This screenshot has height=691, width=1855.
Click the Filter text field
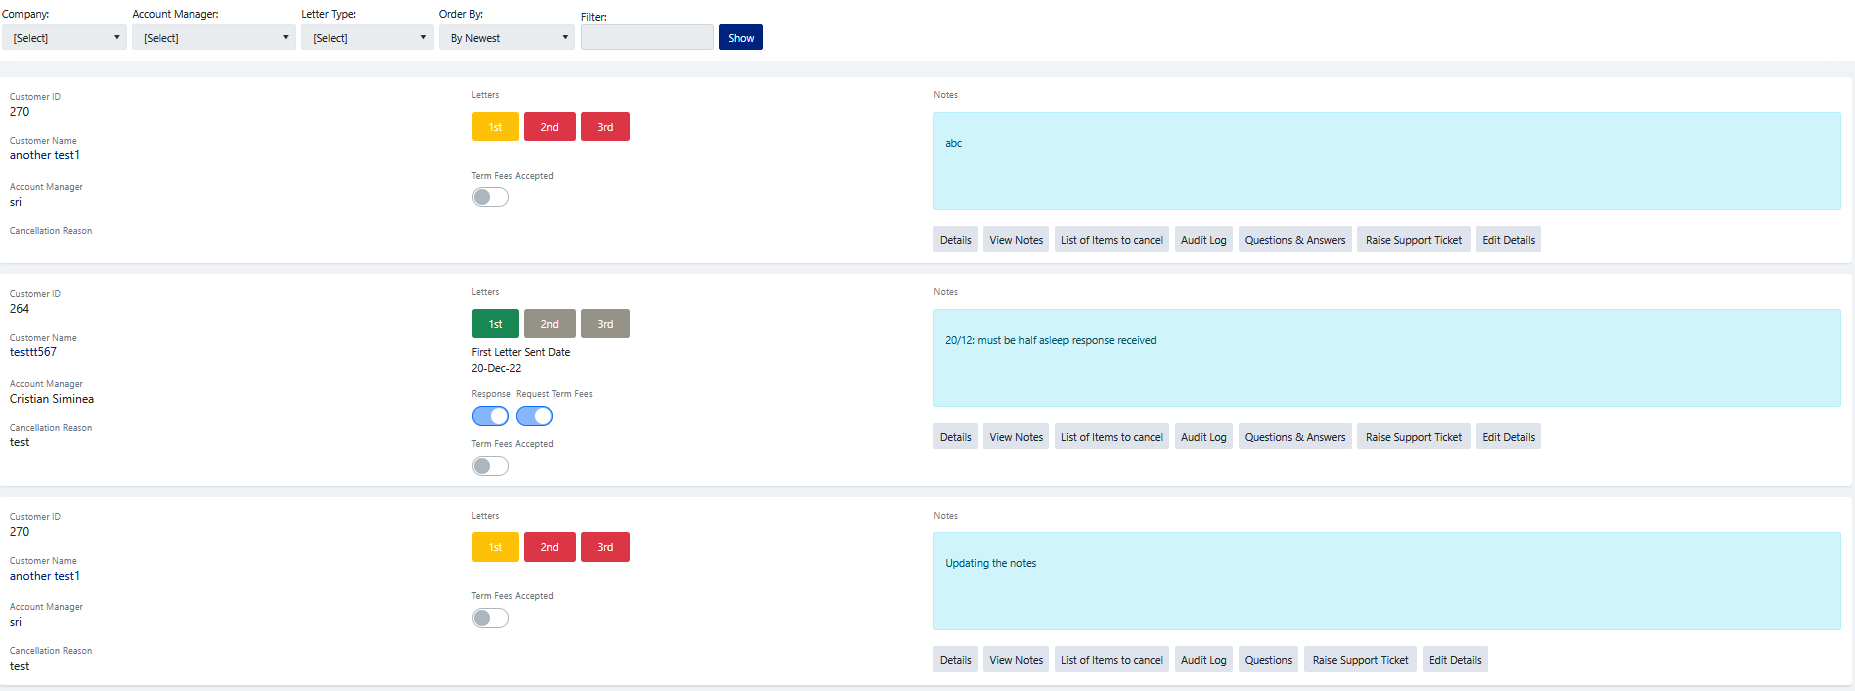pos(647,38)
